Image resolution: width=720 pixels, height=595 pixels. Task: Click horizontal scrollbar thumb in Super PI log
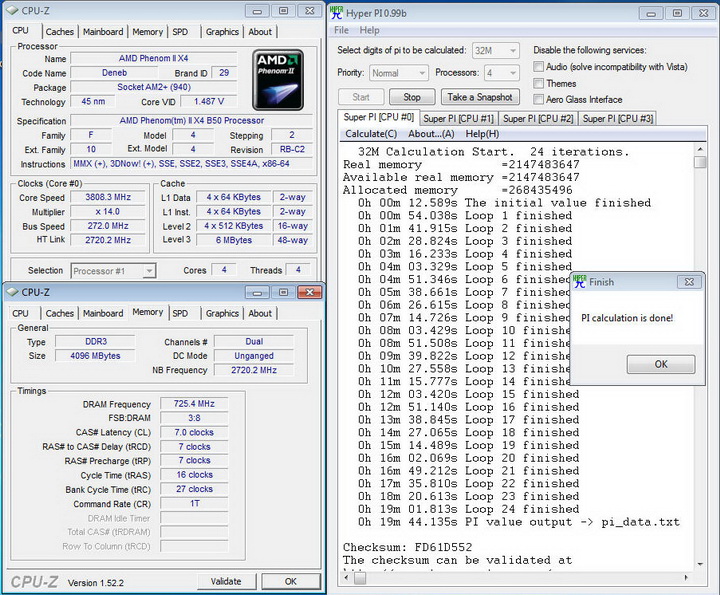360,578
